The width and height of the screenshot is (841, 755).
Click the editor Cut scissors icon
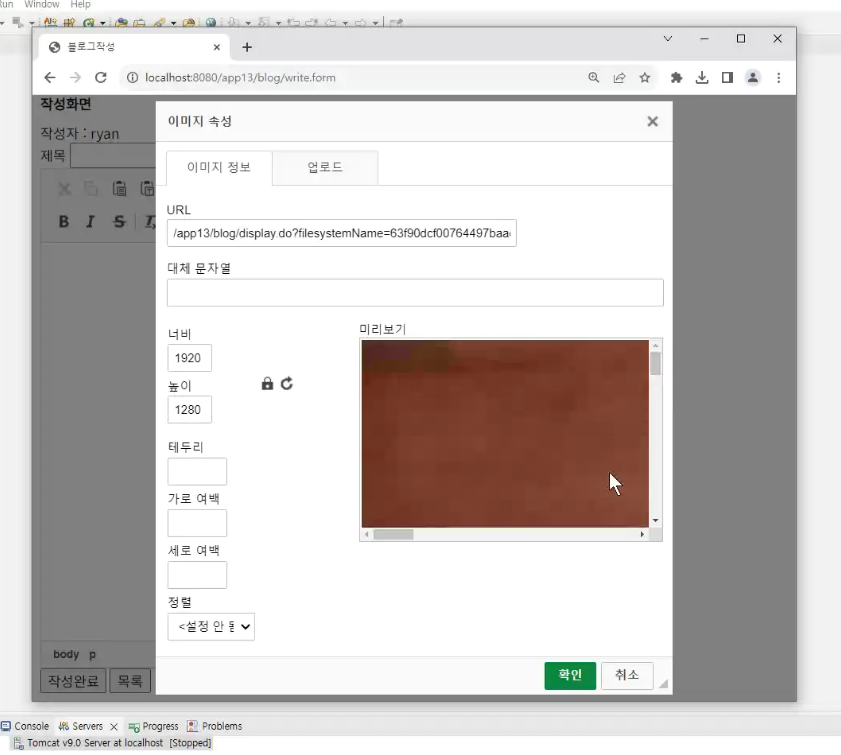[x=64, y=189]
